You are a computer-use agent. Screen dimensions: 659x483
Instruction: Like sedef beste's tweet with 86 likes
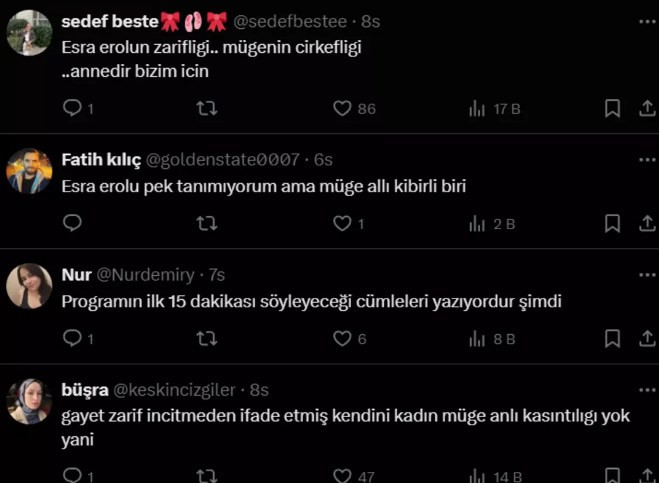[x=343, y=108]
